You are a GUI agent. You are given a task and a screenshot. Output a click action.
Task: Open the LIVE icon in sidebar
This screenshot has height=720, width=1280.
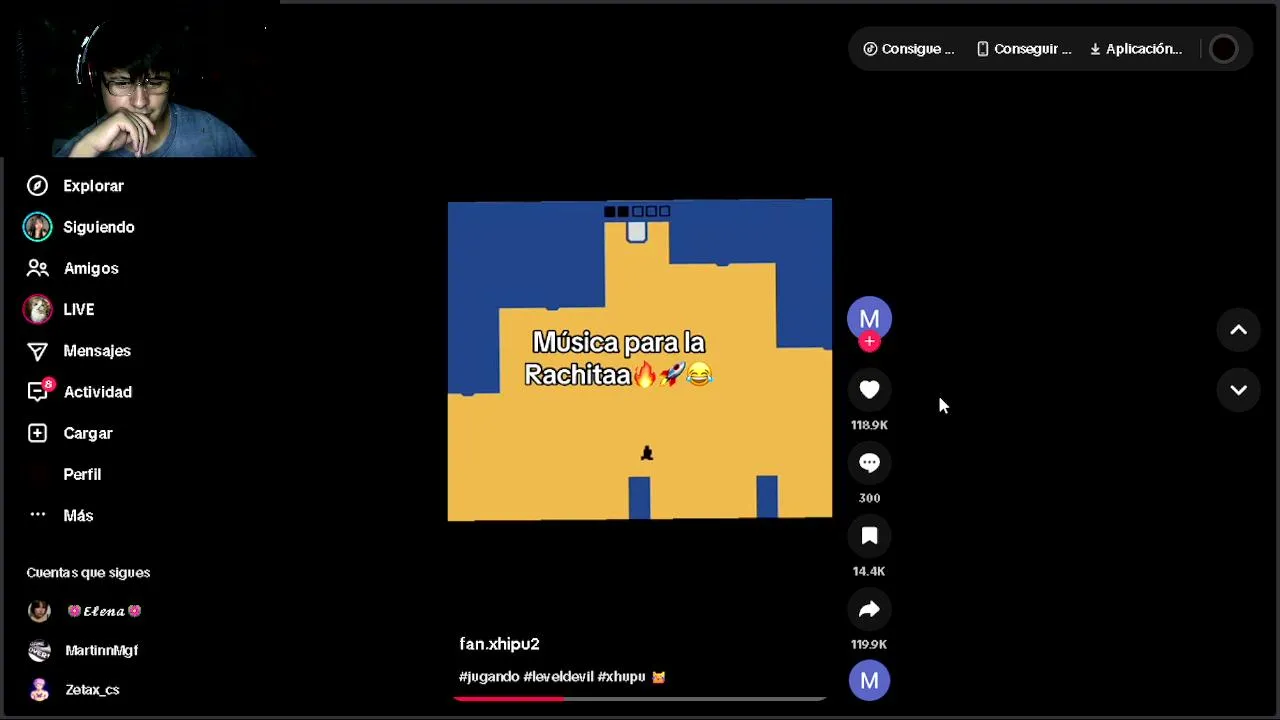tap(37, 309)
